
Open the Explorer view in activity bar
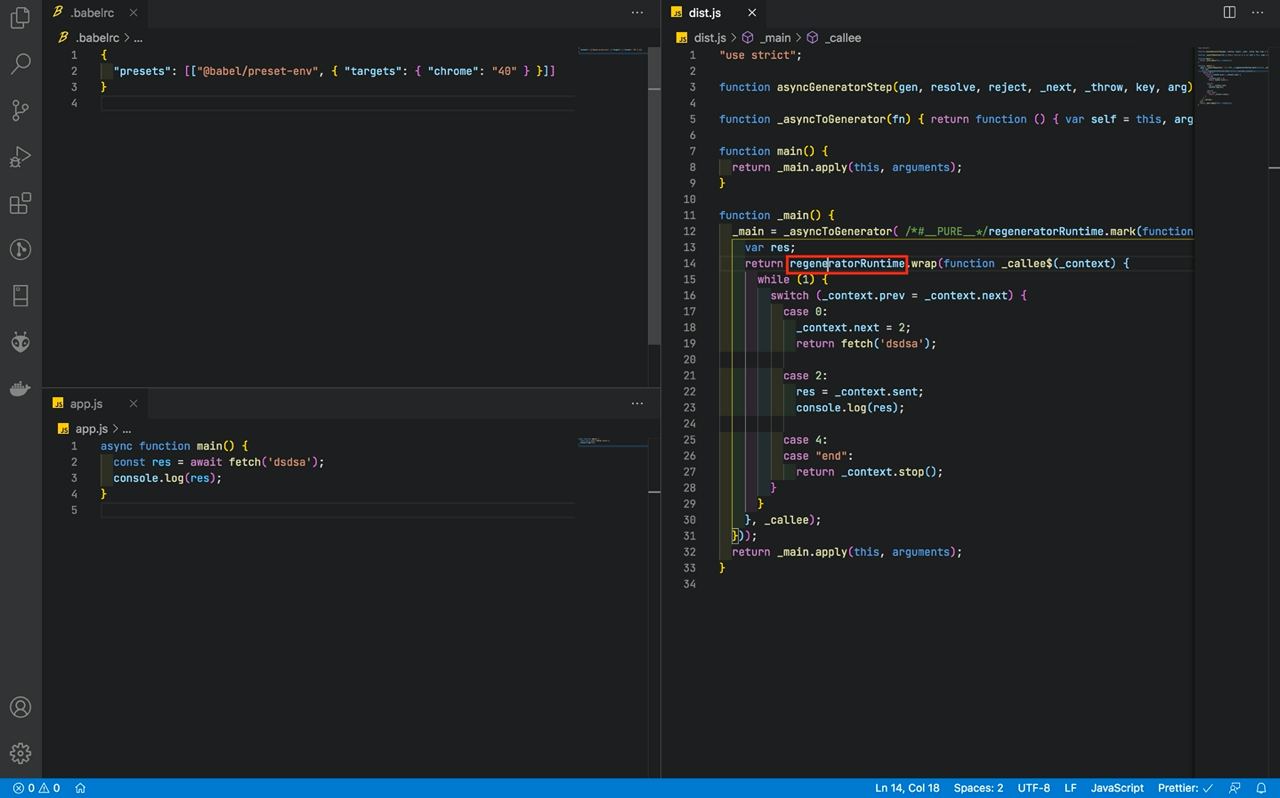[x=20, y=18]
